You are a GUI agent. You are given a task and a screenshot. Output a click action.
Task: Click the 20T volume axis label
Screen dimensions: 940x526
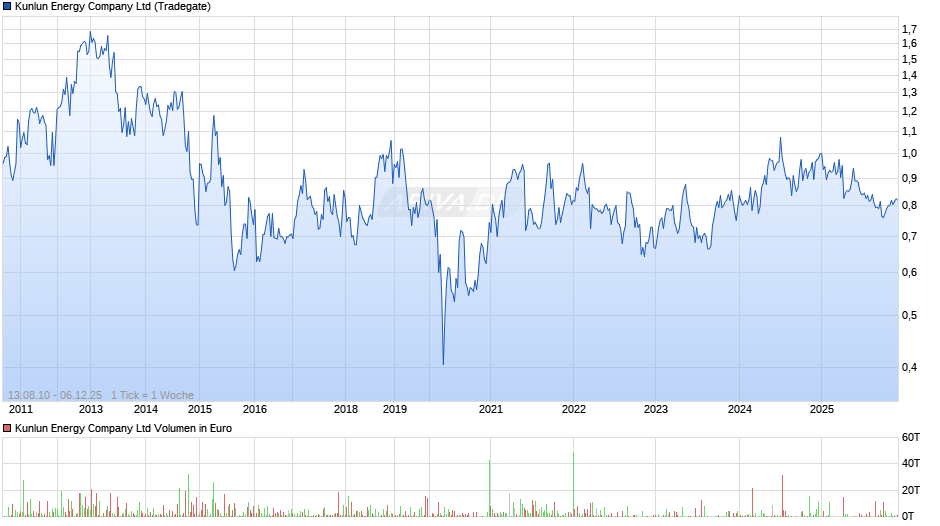pyautogui.click(x=911, y=490)
